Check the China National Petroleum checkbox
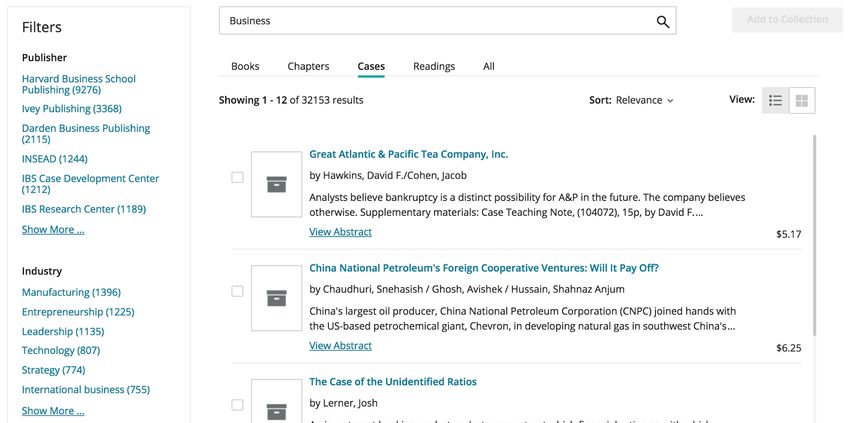 237,291
